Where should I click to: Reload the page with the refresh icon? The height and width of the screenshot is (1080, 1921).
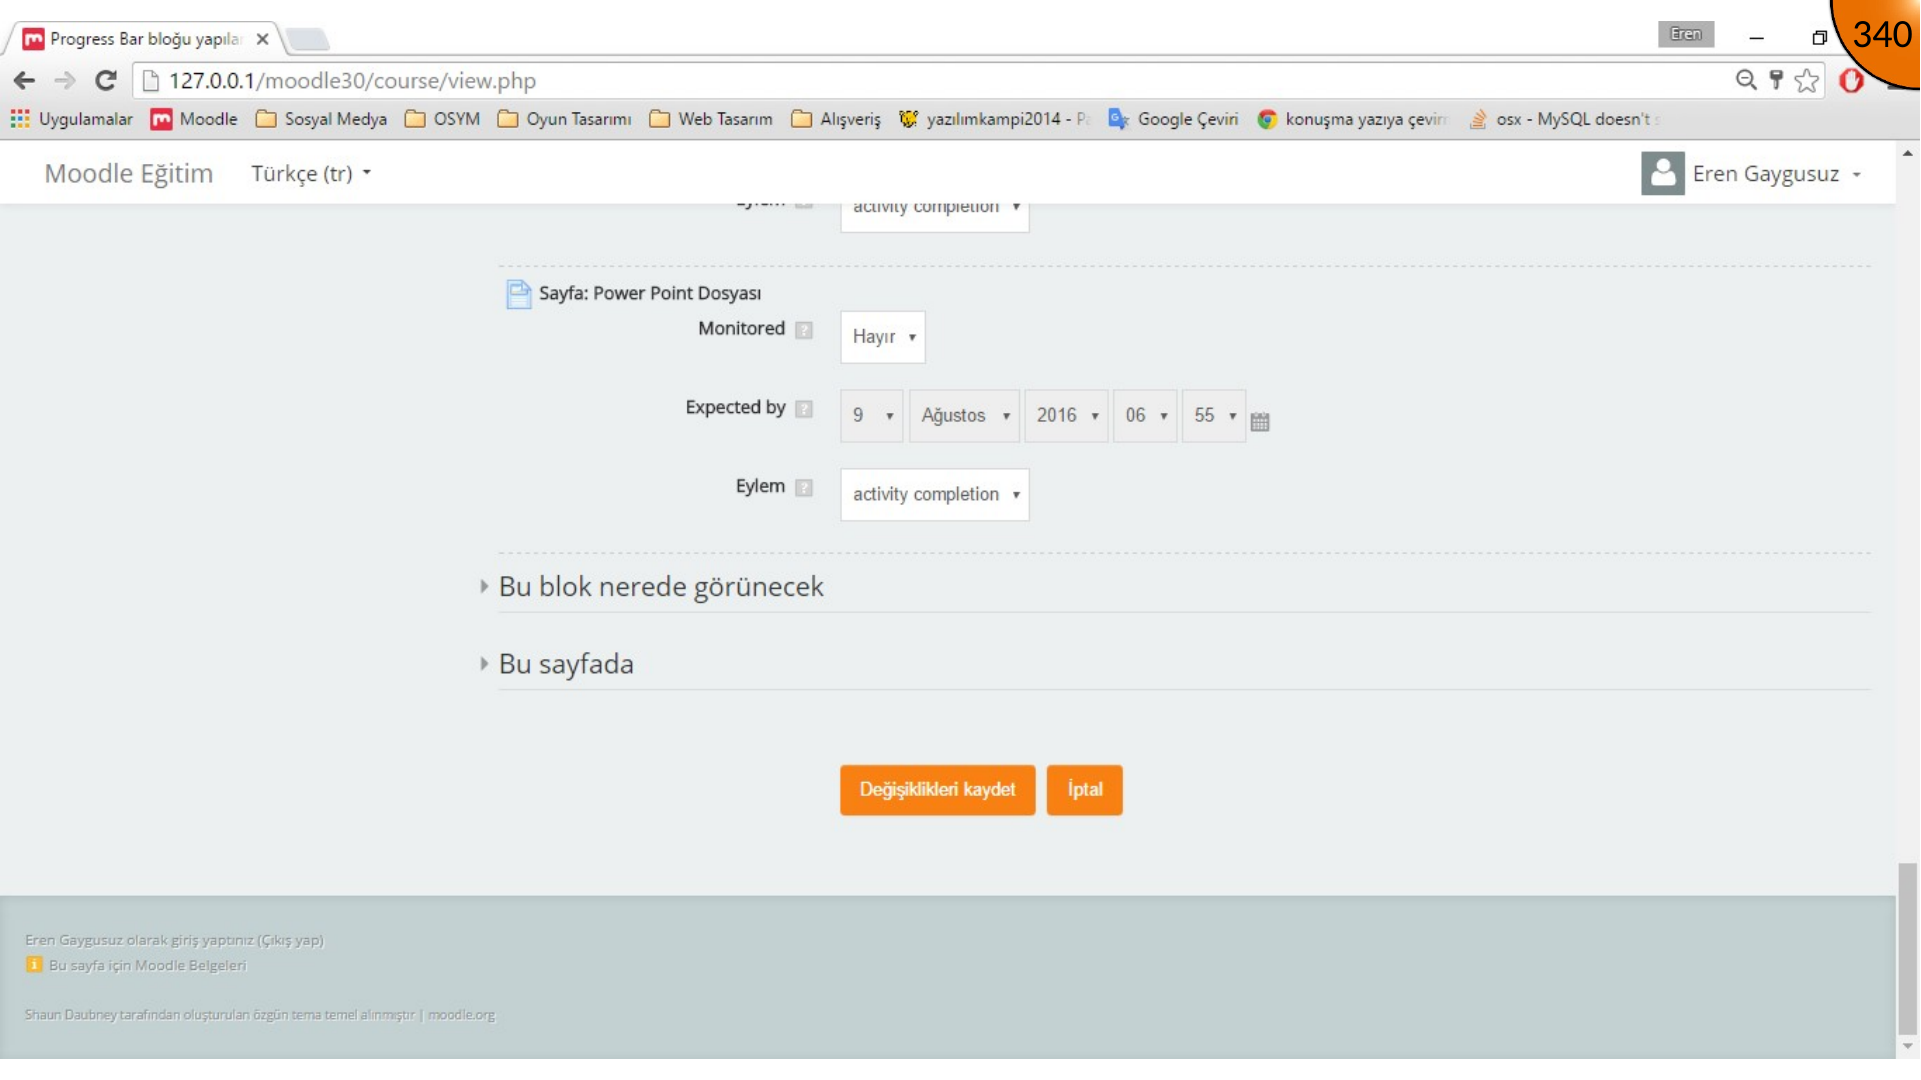[106, 81]
